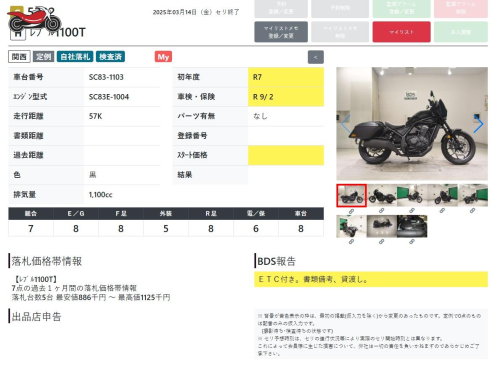The height and width of the screenshot is (379, 500).
Task: Show previous photo with left arrow
Action: coord(345,124)
